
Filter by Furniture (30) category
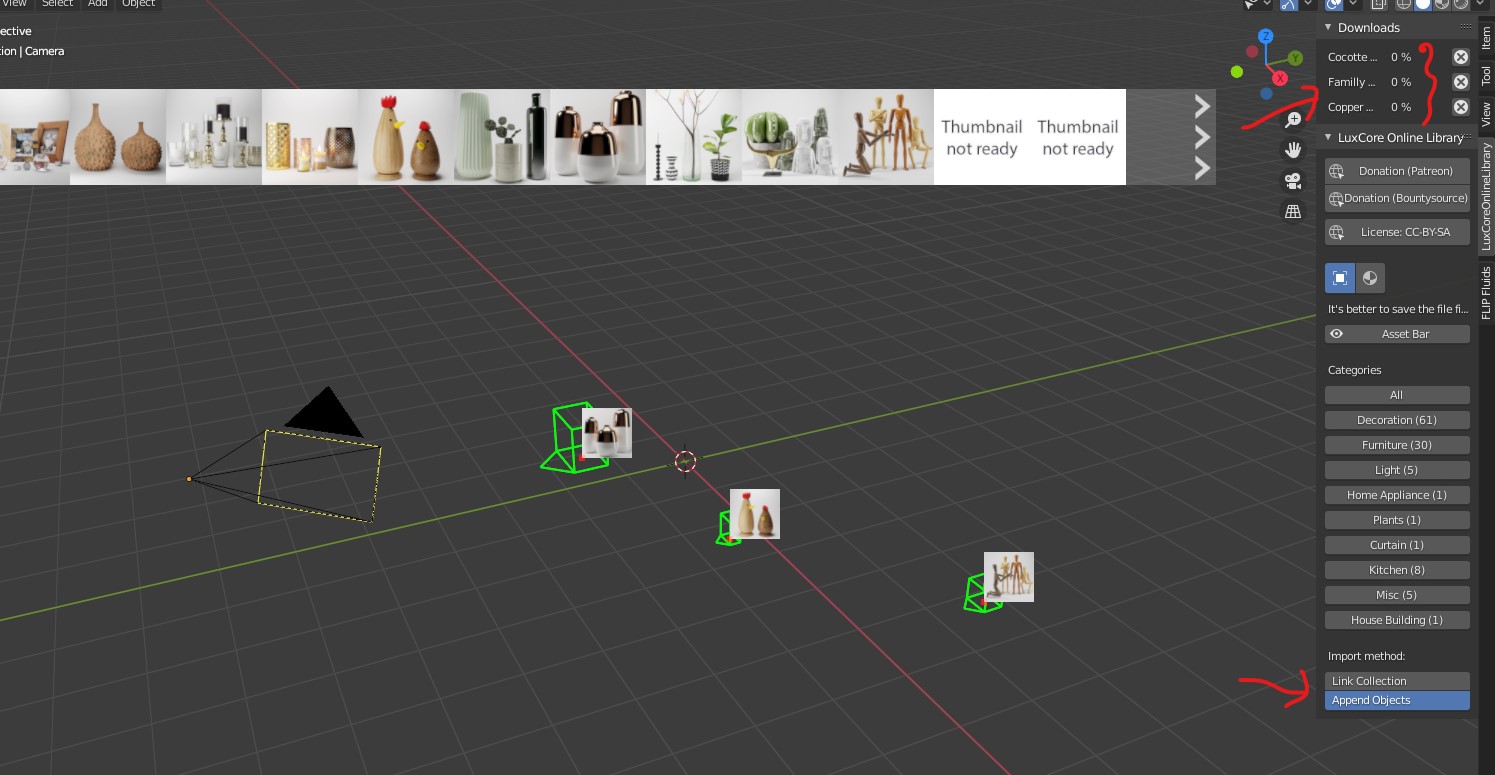click(1397, 445)
